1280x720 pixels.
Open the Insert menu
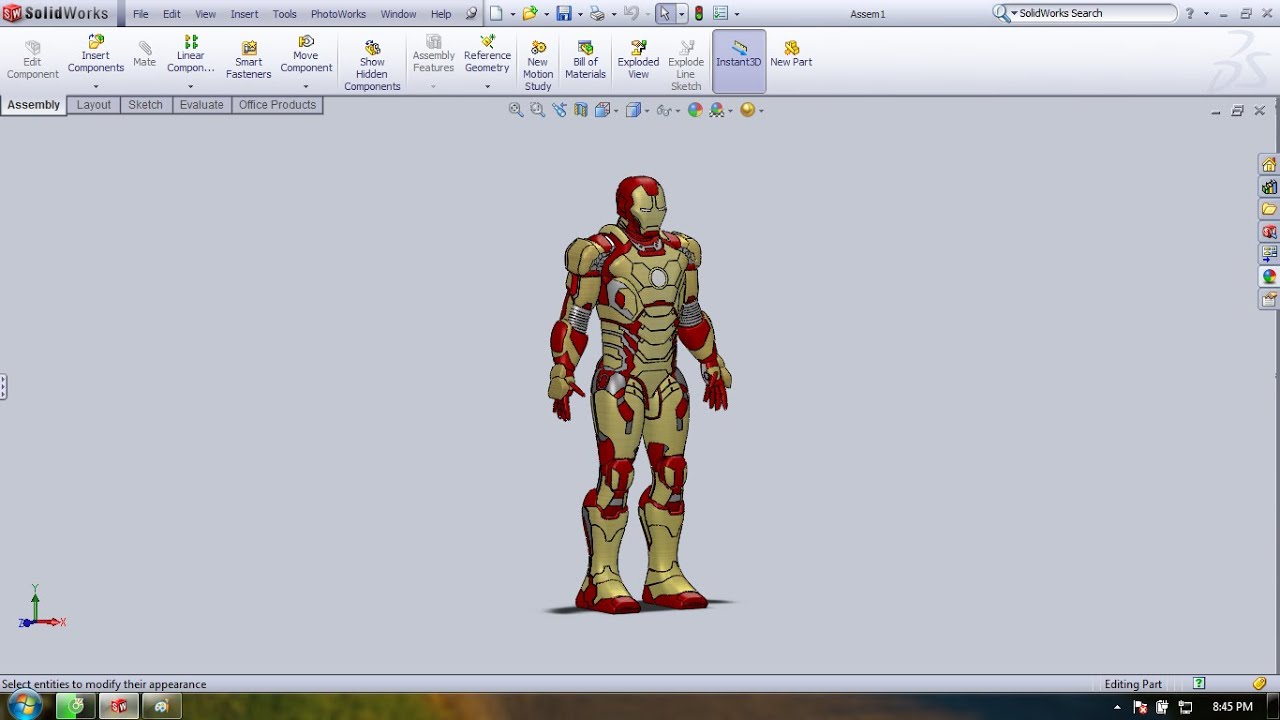pyautogui.click(x=244, y=14)
